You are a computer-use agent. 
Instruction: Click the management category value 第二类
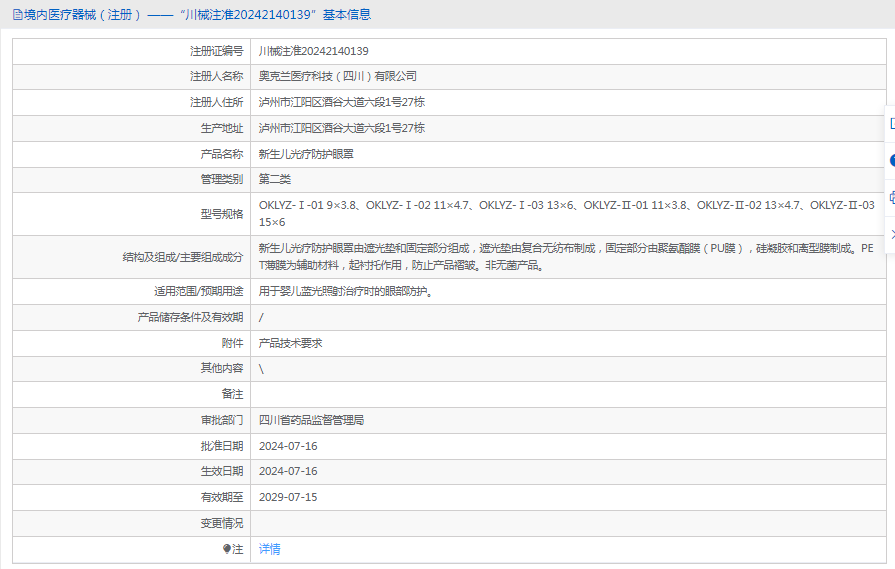tap(275, 180)
